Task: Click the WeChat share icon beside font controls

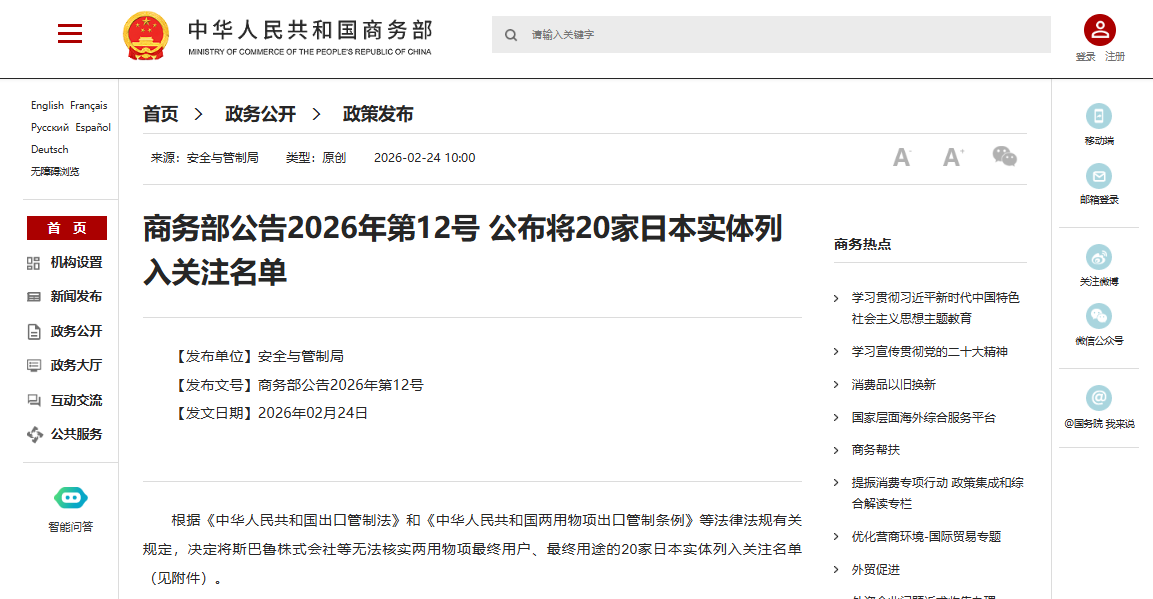Action: (1005, 156)
